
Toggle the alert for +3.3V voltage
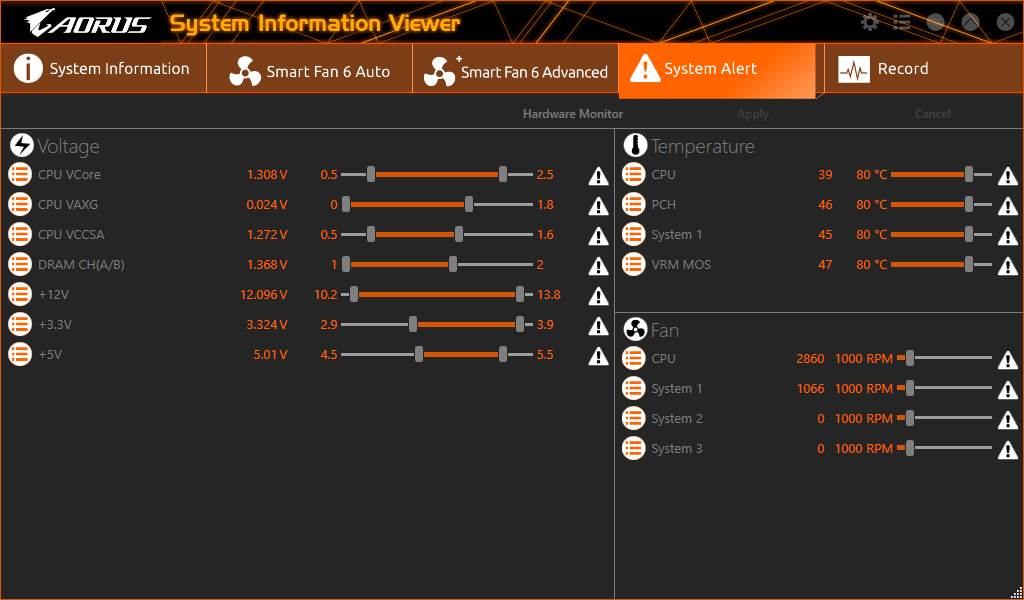(x=598, y=326)
